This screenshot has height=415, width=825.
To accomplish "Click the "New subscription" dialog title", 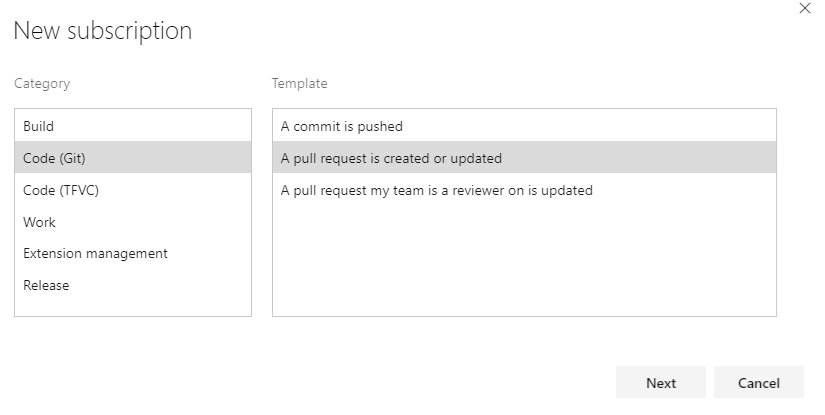I will coord(102,31).
